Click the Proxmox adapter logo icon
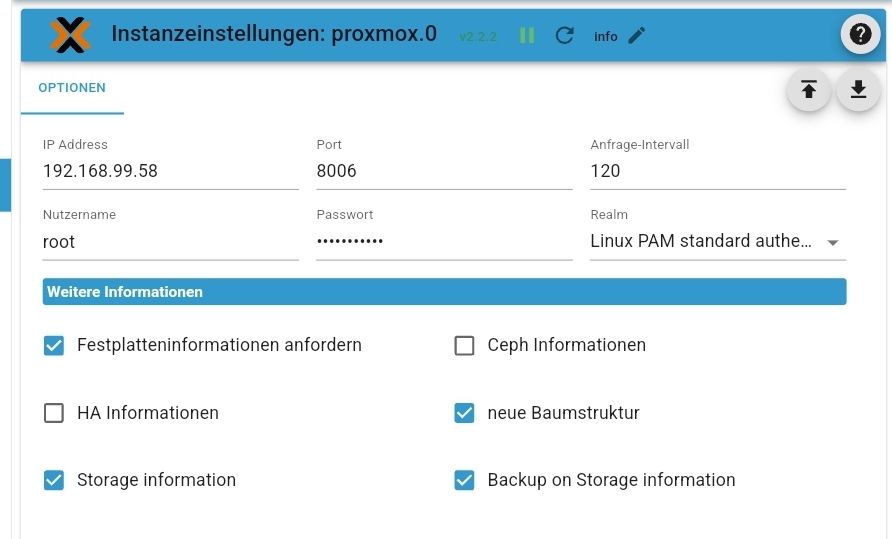 point(70,35)
